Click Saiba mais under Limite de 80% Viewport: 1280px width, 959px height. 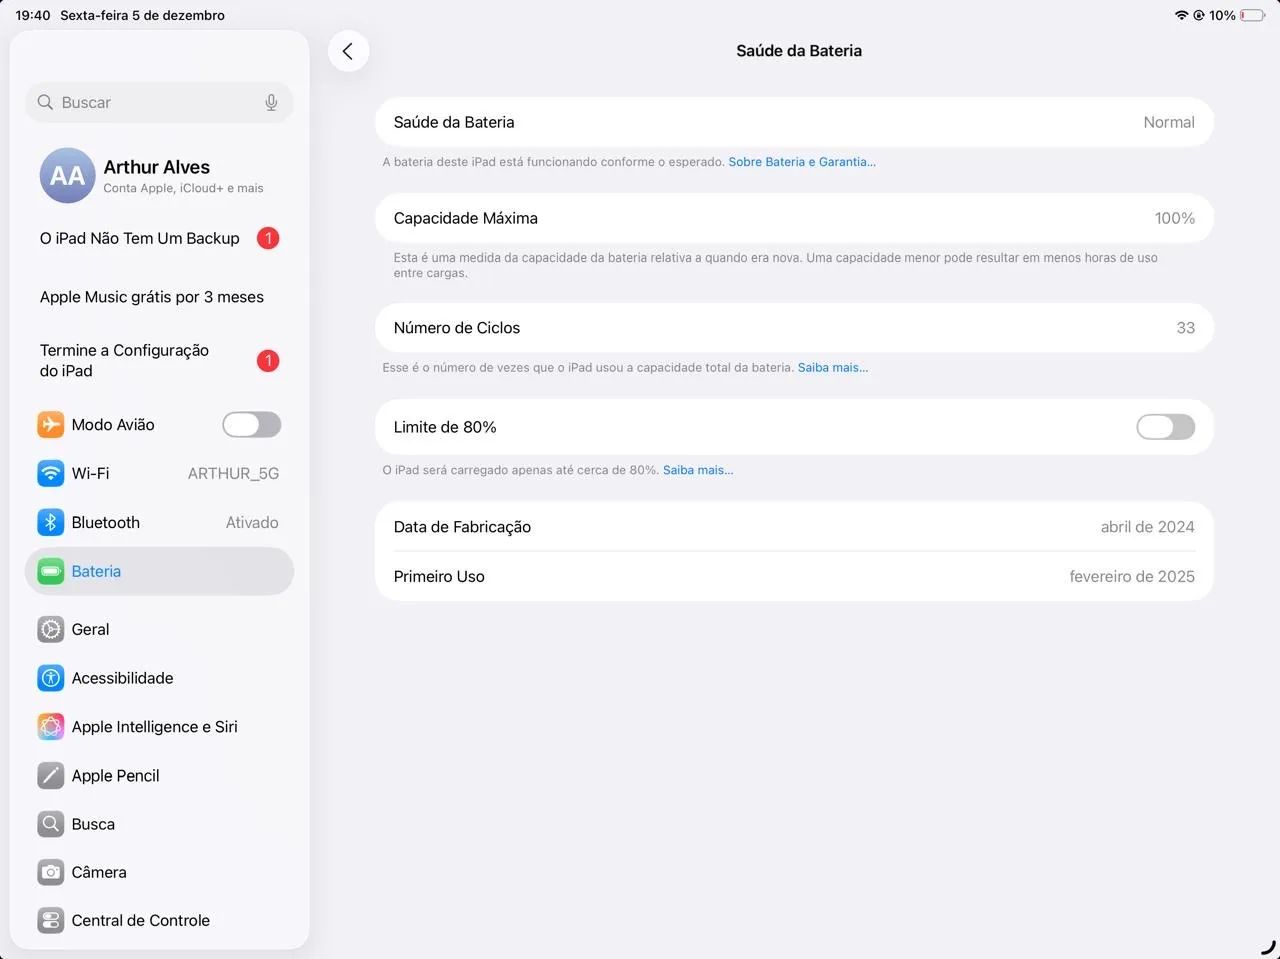(697, 470)
